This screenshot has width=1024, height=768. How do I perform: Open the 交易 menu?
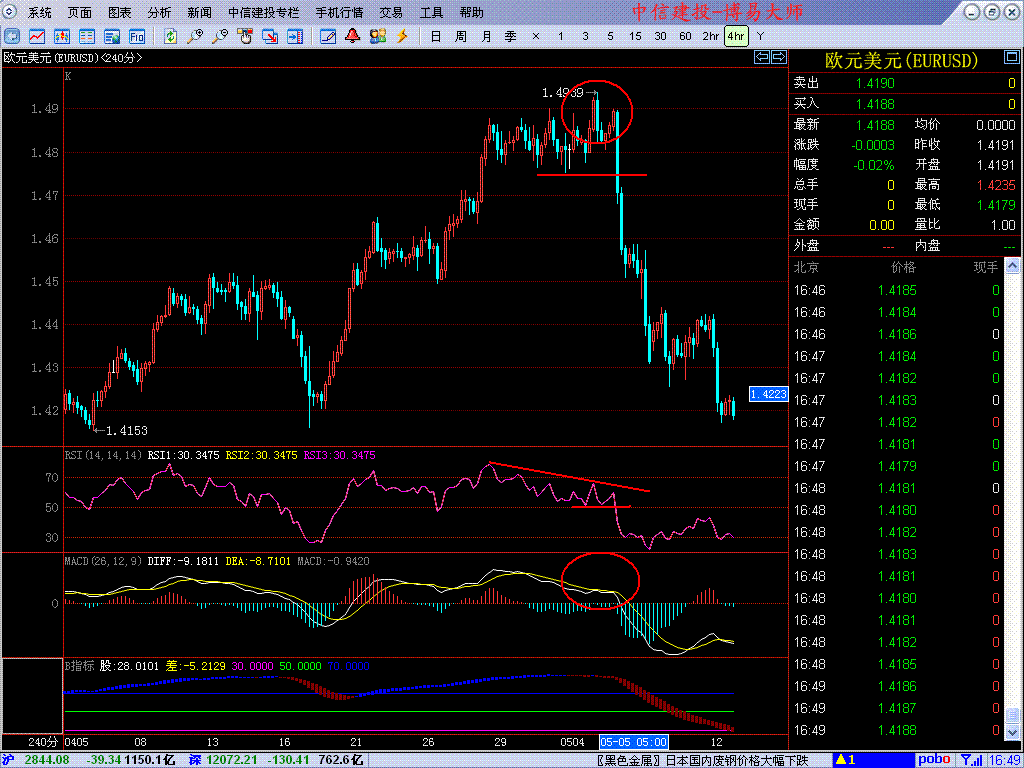391,12
